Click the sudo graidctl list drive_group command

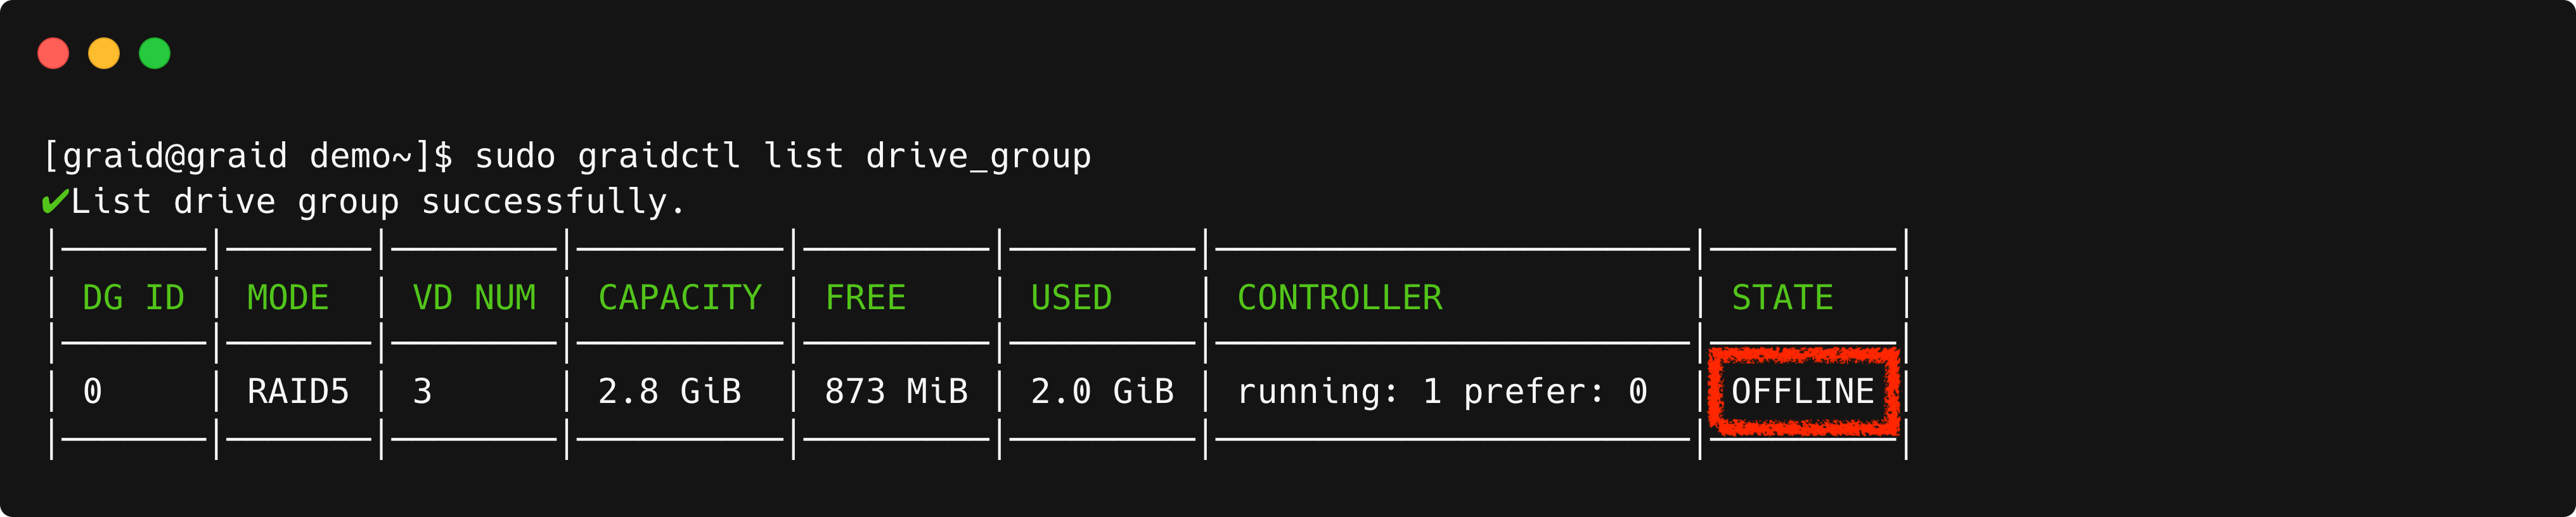click(x=782, y=156)
